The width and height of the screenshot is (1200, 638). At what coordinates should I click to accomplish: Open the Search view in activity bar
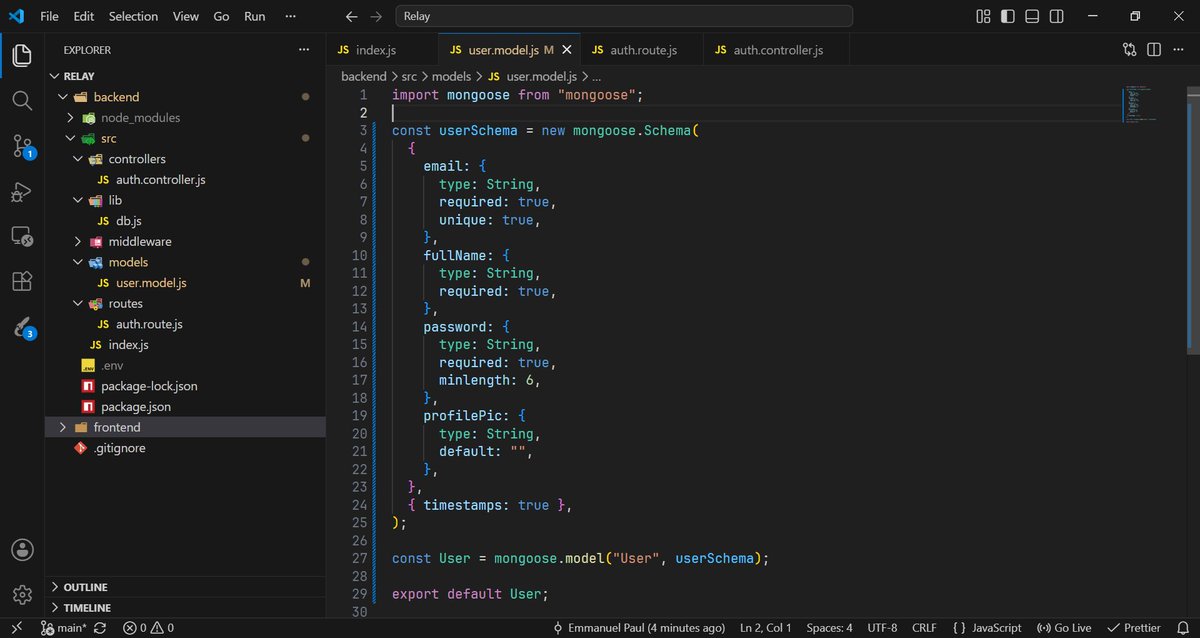coord(22,100)
